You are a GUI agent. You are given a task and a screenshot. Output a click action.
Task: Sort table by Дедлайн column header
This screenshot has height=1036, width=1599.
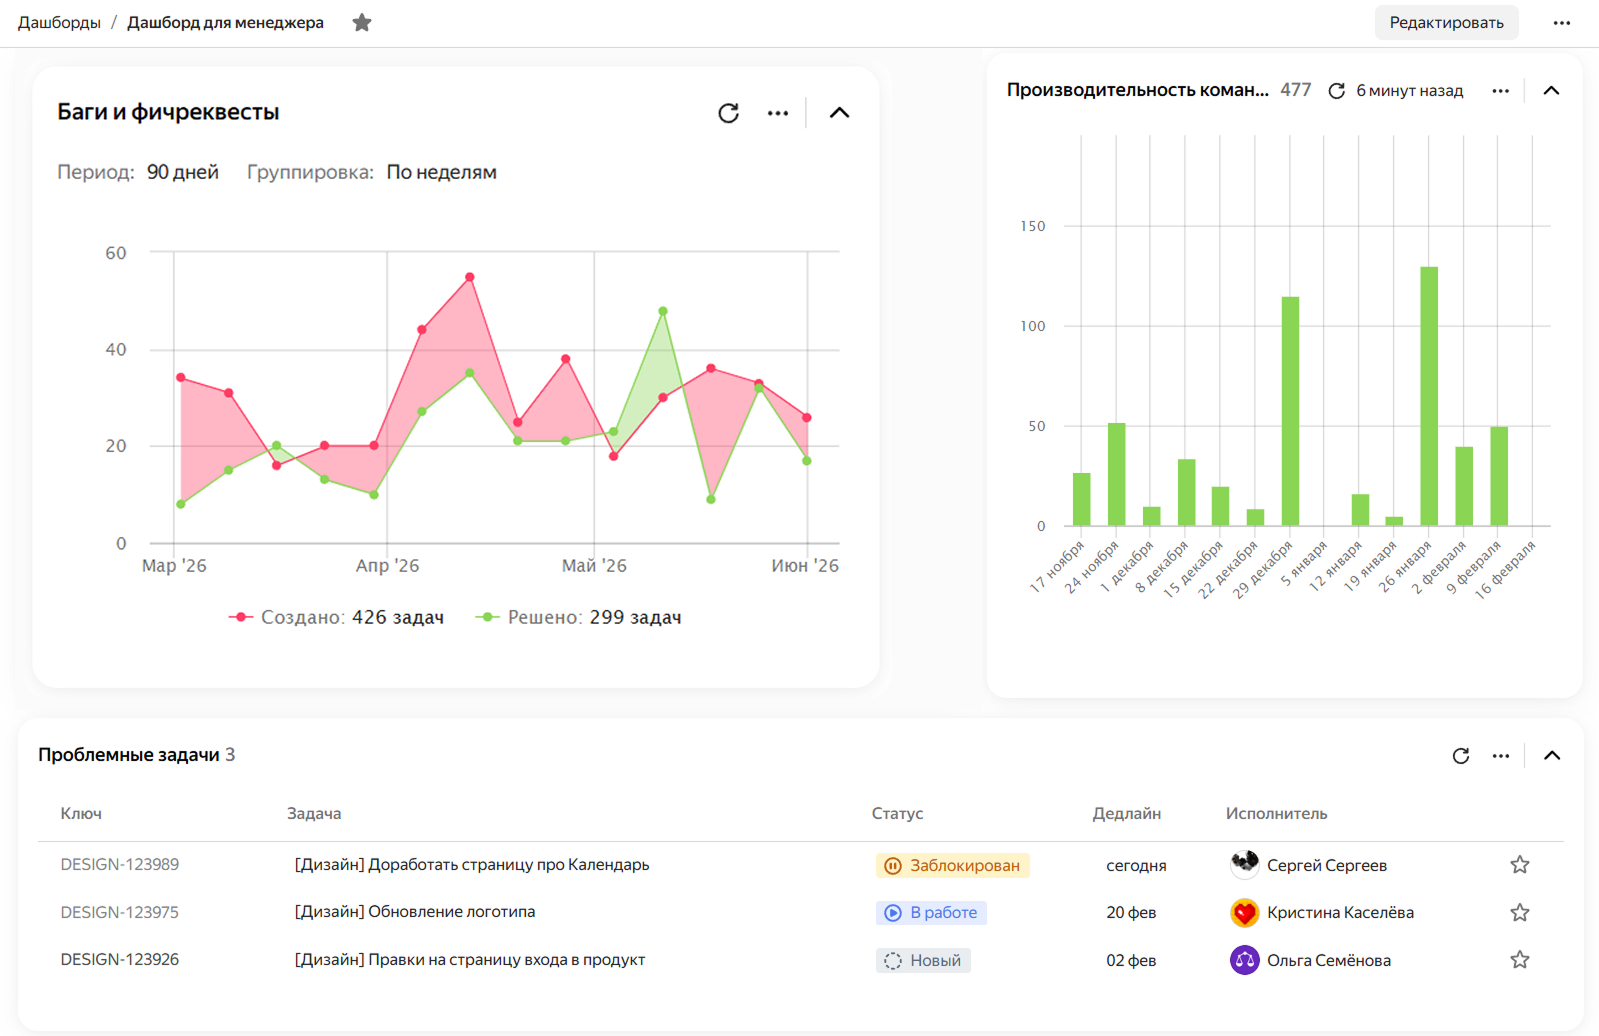coord(1126,814)
